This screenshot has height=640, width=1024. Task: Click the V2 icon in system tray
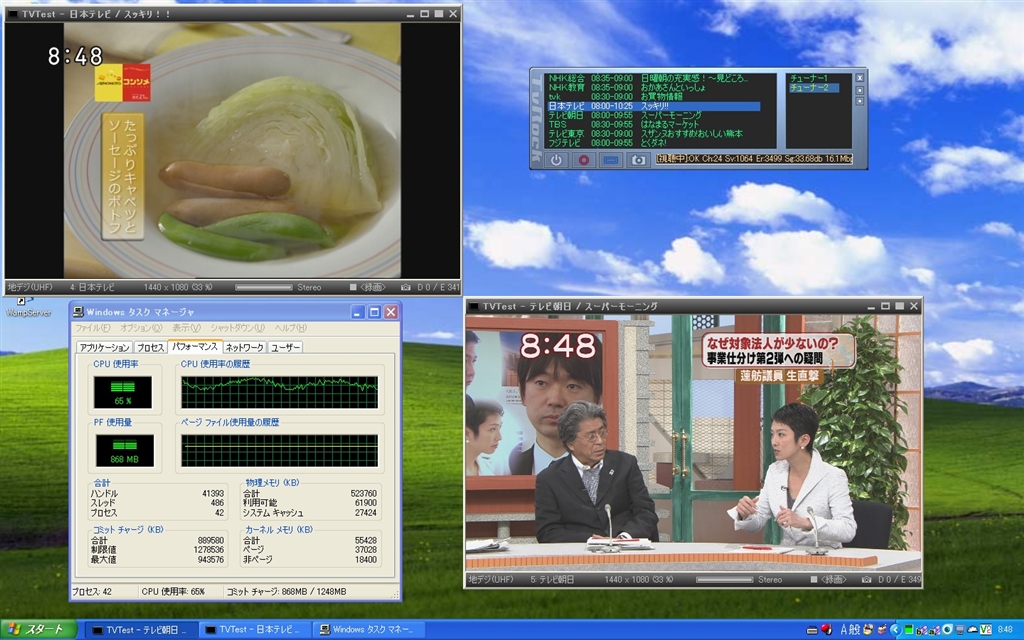(x=986, y=630)
